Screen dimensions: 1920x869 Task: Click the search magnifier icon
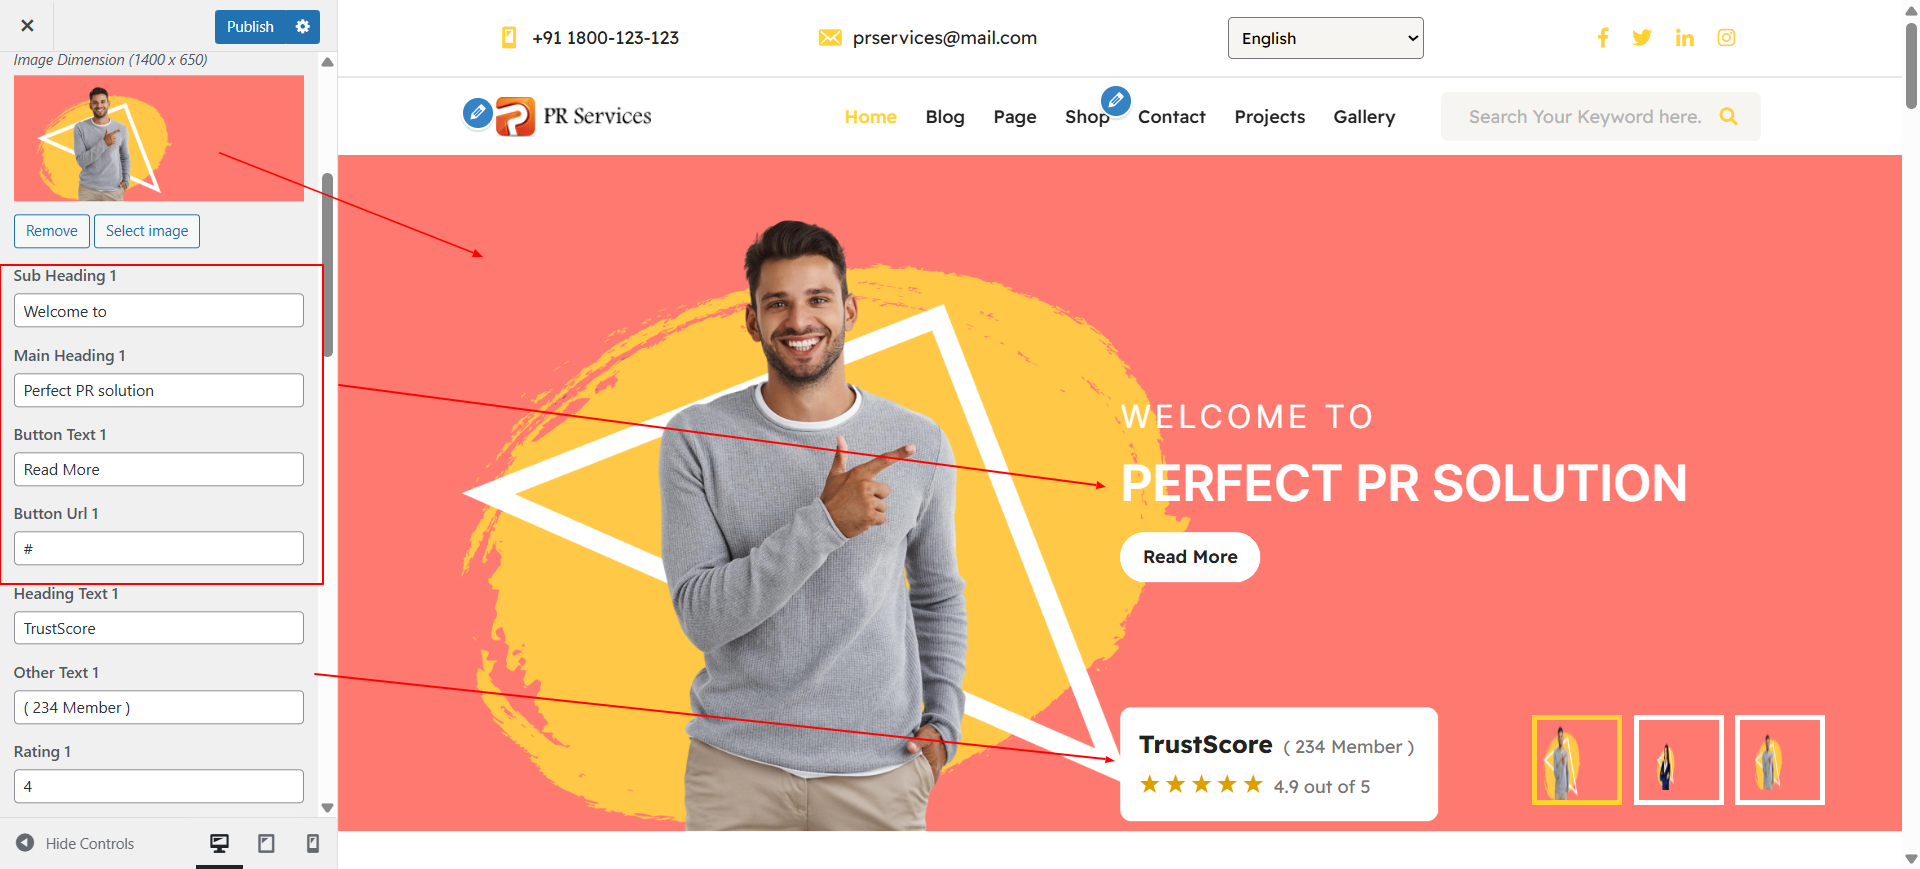coord(1728,116)
